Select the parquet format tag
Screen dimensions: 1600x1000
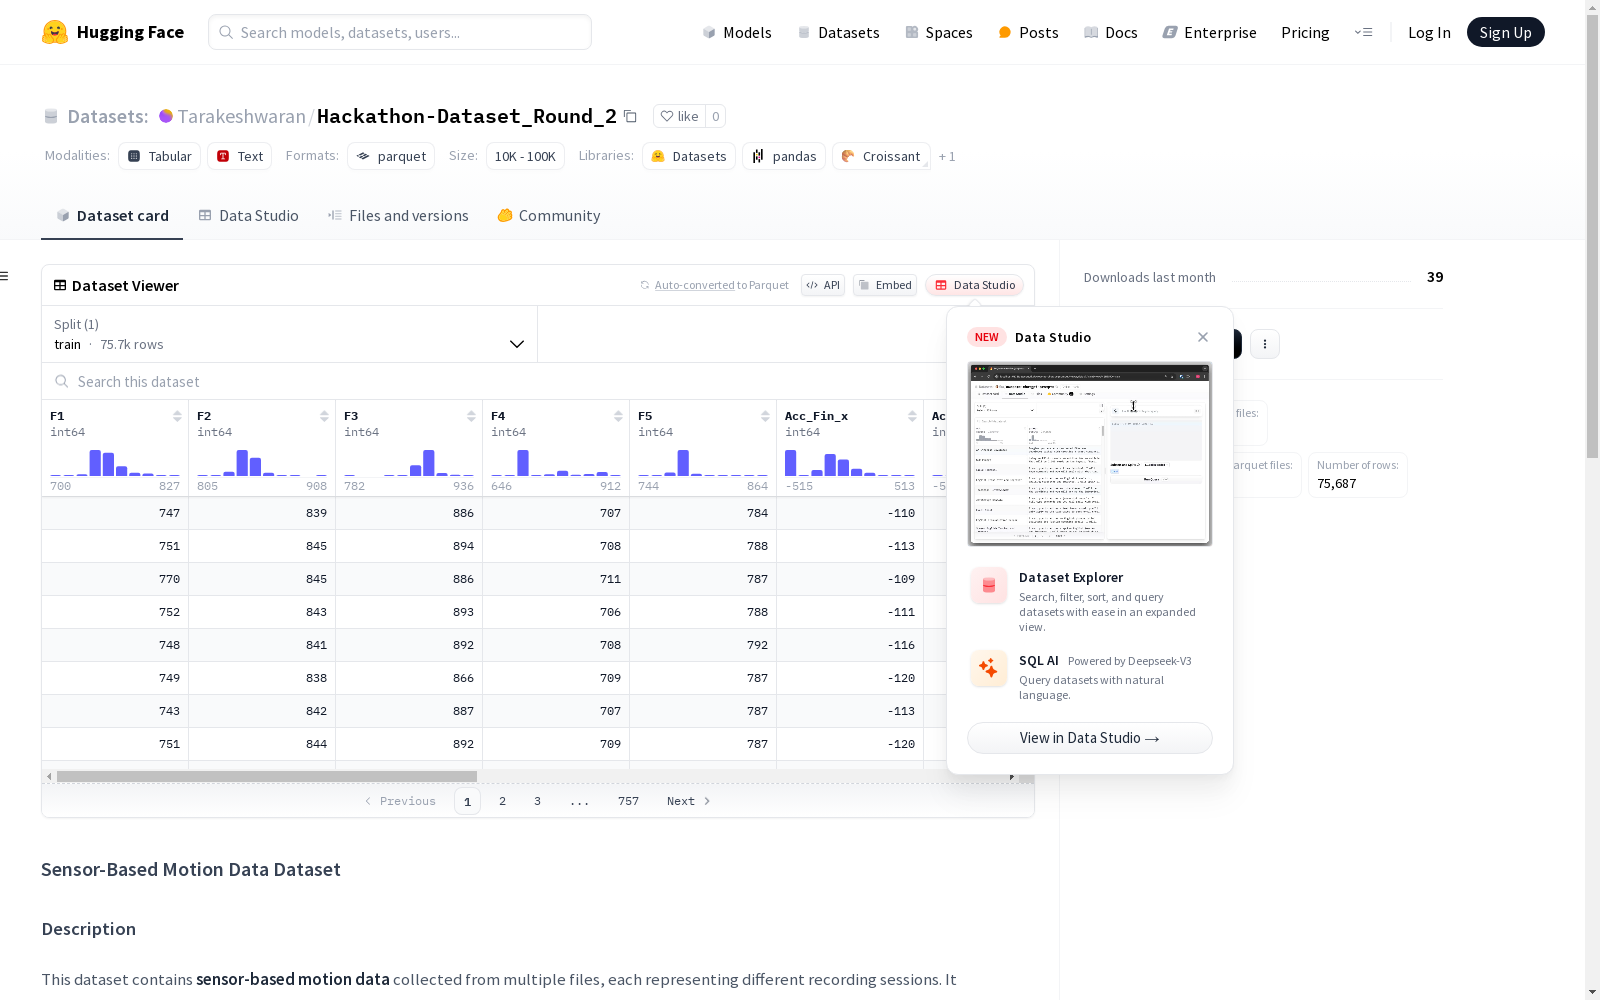coord(391,156)
